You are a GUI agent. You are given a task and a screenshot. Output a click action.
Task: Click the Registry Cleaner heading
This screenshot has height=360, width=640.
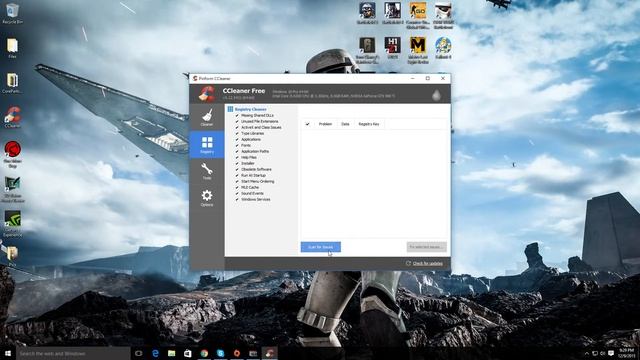(x=251, y=109)
